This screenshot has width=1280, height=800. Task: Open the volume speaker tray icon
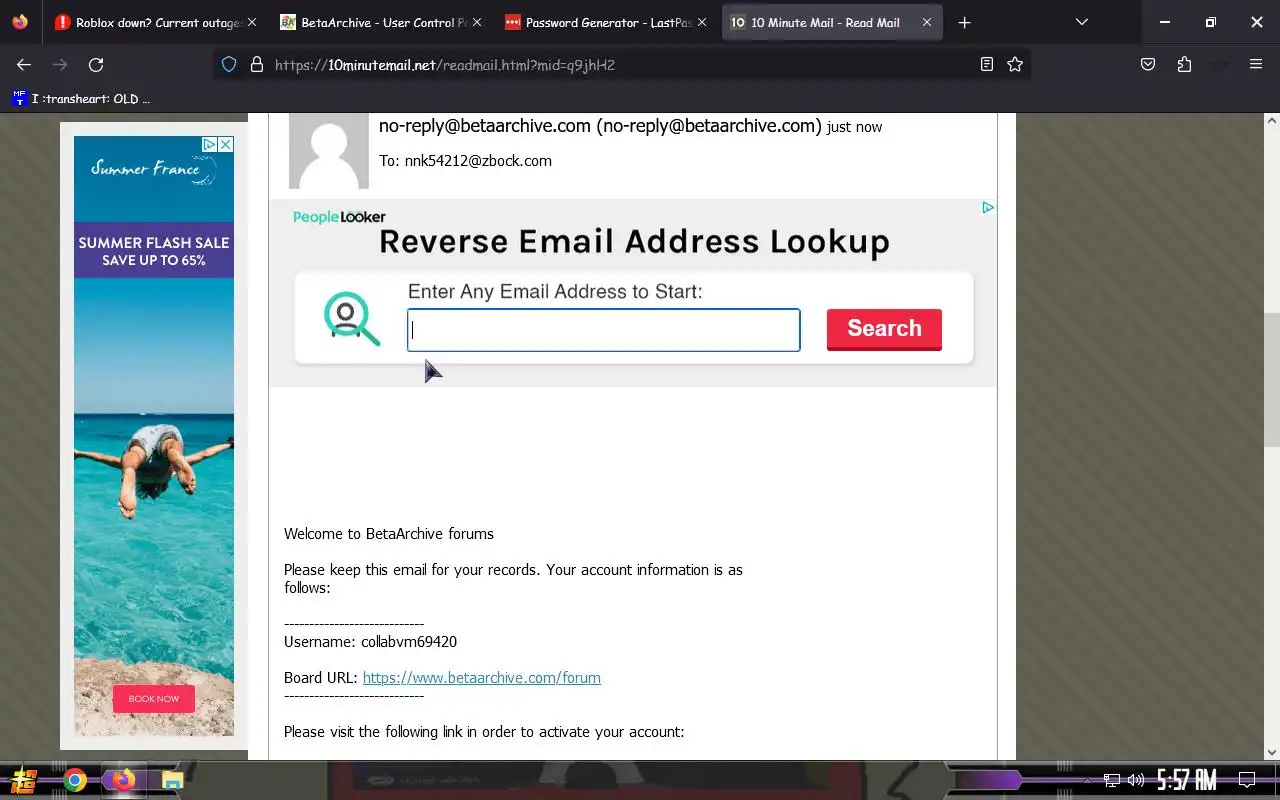[1135, 780]
